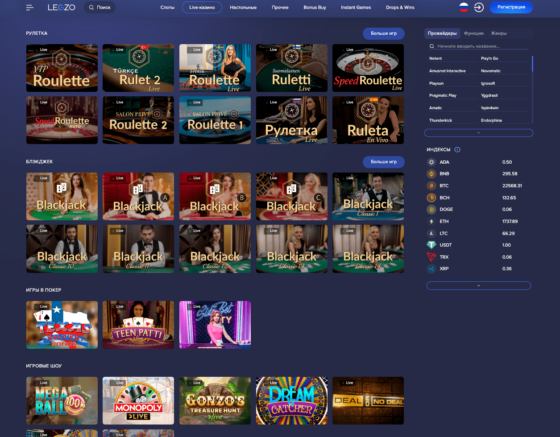Click the Регистрация button
This screenshot has height=437, width=560.
511,7
